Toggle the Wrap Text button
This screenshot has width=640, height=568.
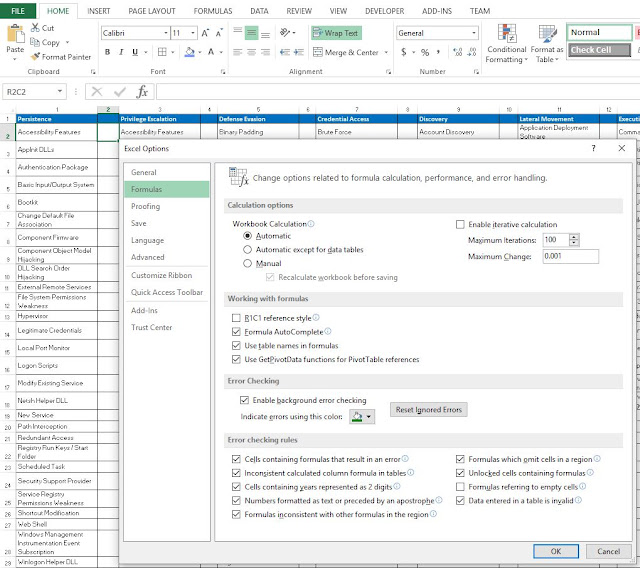pyautogui.click(x=336, y=33)
